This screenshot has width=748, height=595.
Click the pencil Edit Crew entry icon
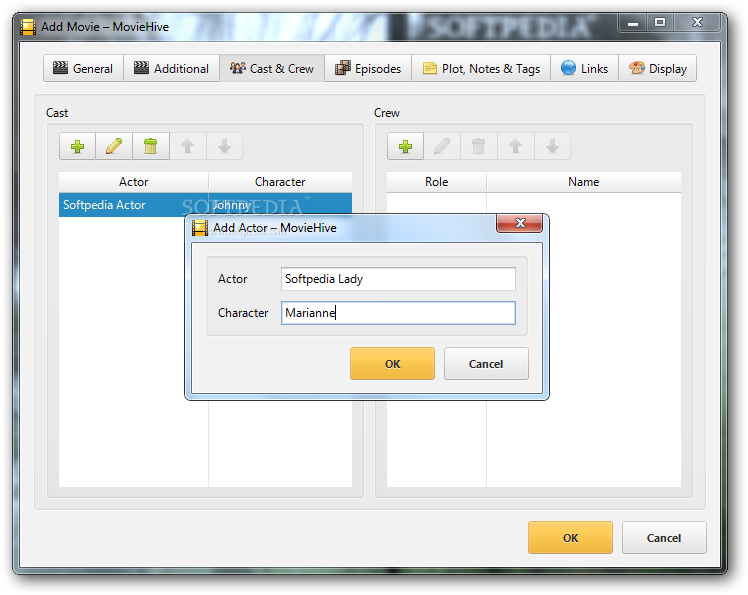click(442, 146)
